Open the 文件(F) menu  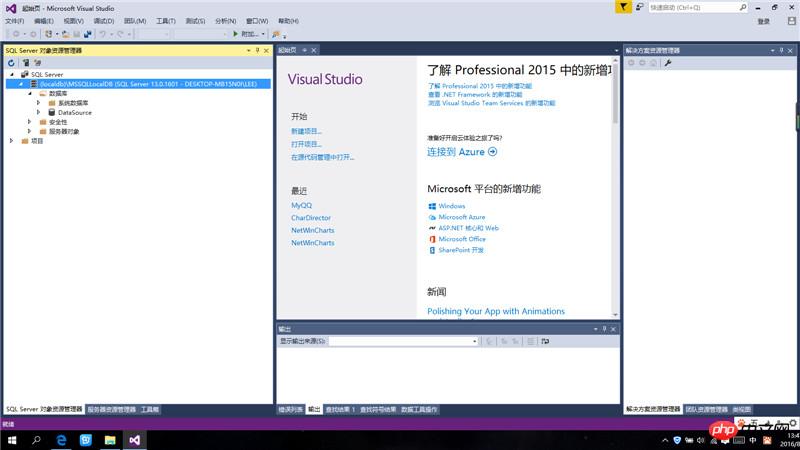pyautogui.click(x=14, y=21)
